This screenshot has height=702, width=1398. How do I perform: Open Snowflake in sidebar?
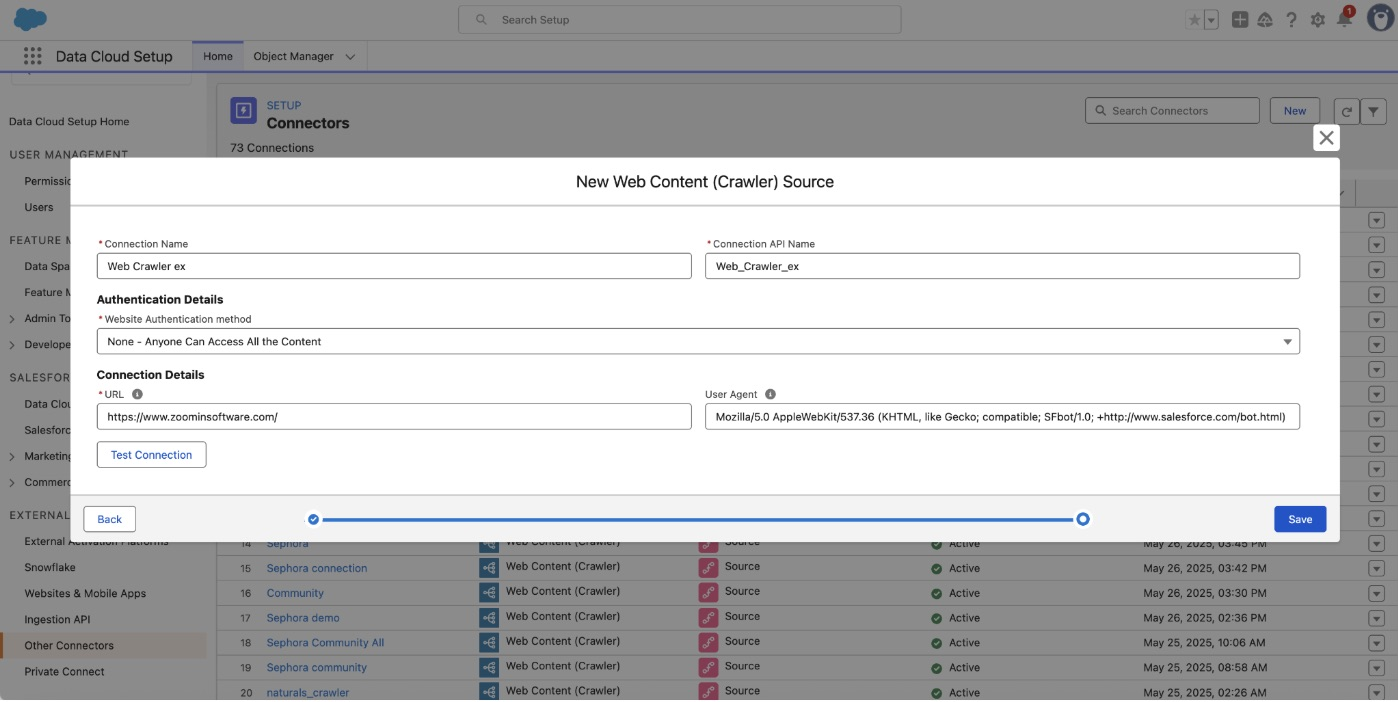[x=50, y=568]
